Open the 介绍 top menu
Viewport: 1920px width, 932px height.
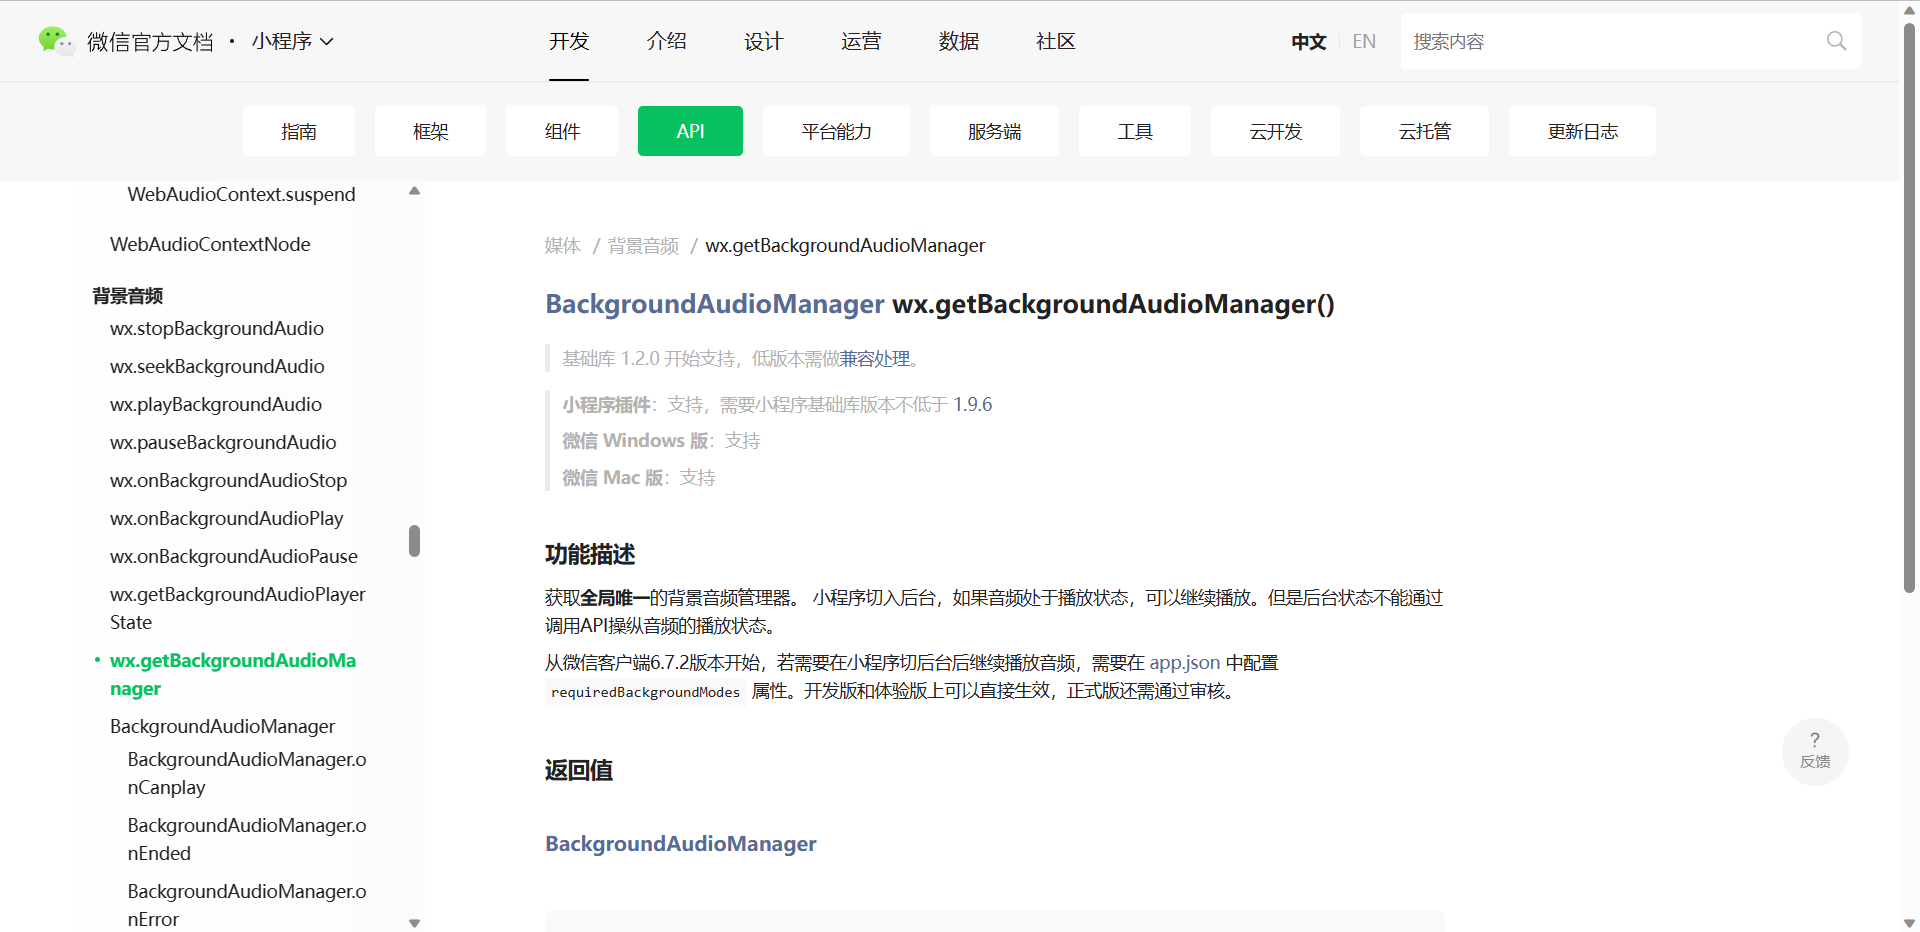tap(666, 41)
